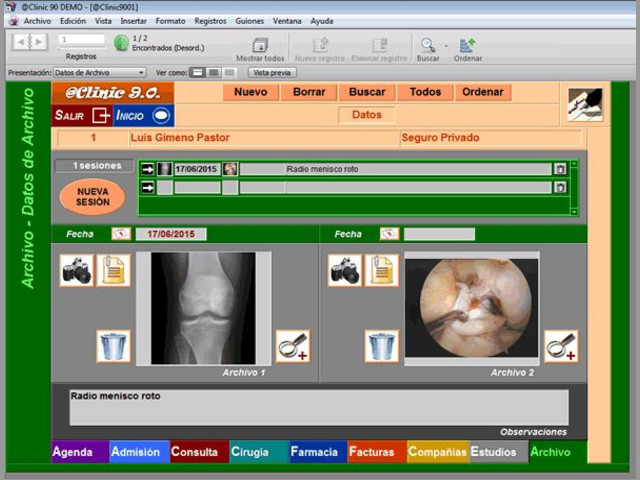The width and height of the screenshot is (640, 480).
Task: Click the orange Ordenar button
Action: [482, 92]
